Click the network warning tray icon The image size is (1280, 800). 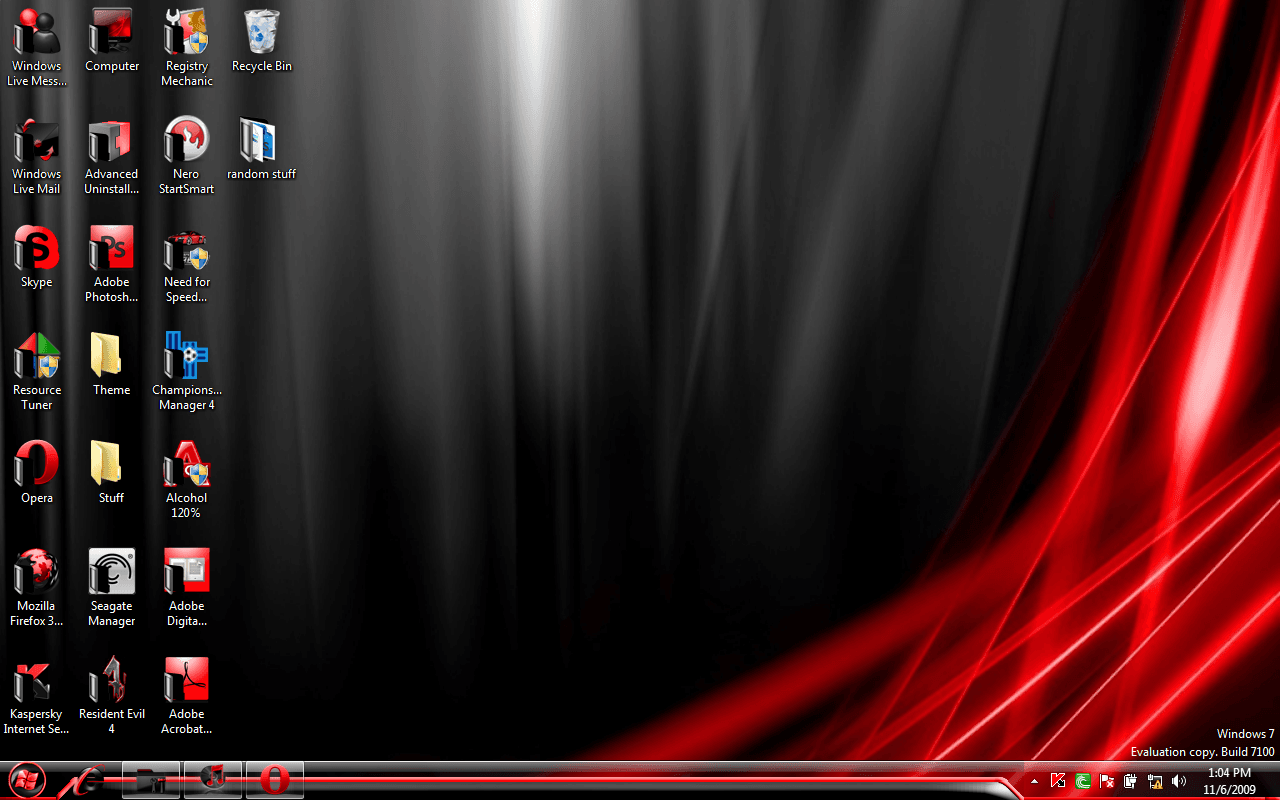click(1155, 781)
